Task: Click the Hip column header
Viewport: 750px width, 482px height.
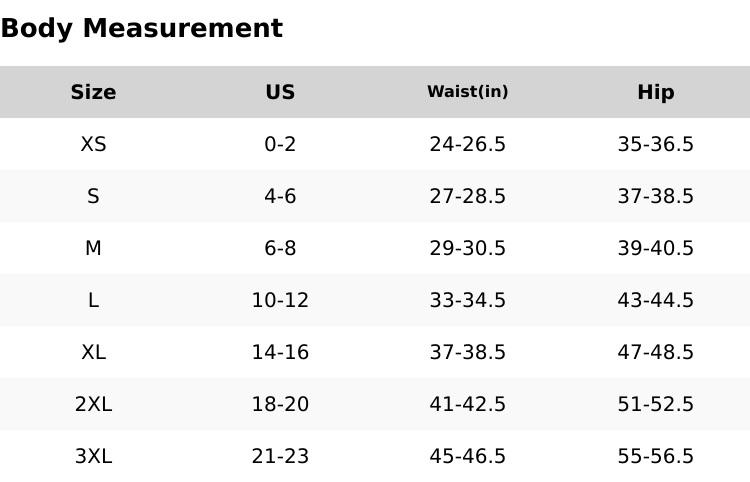Action: click(655, 92)
